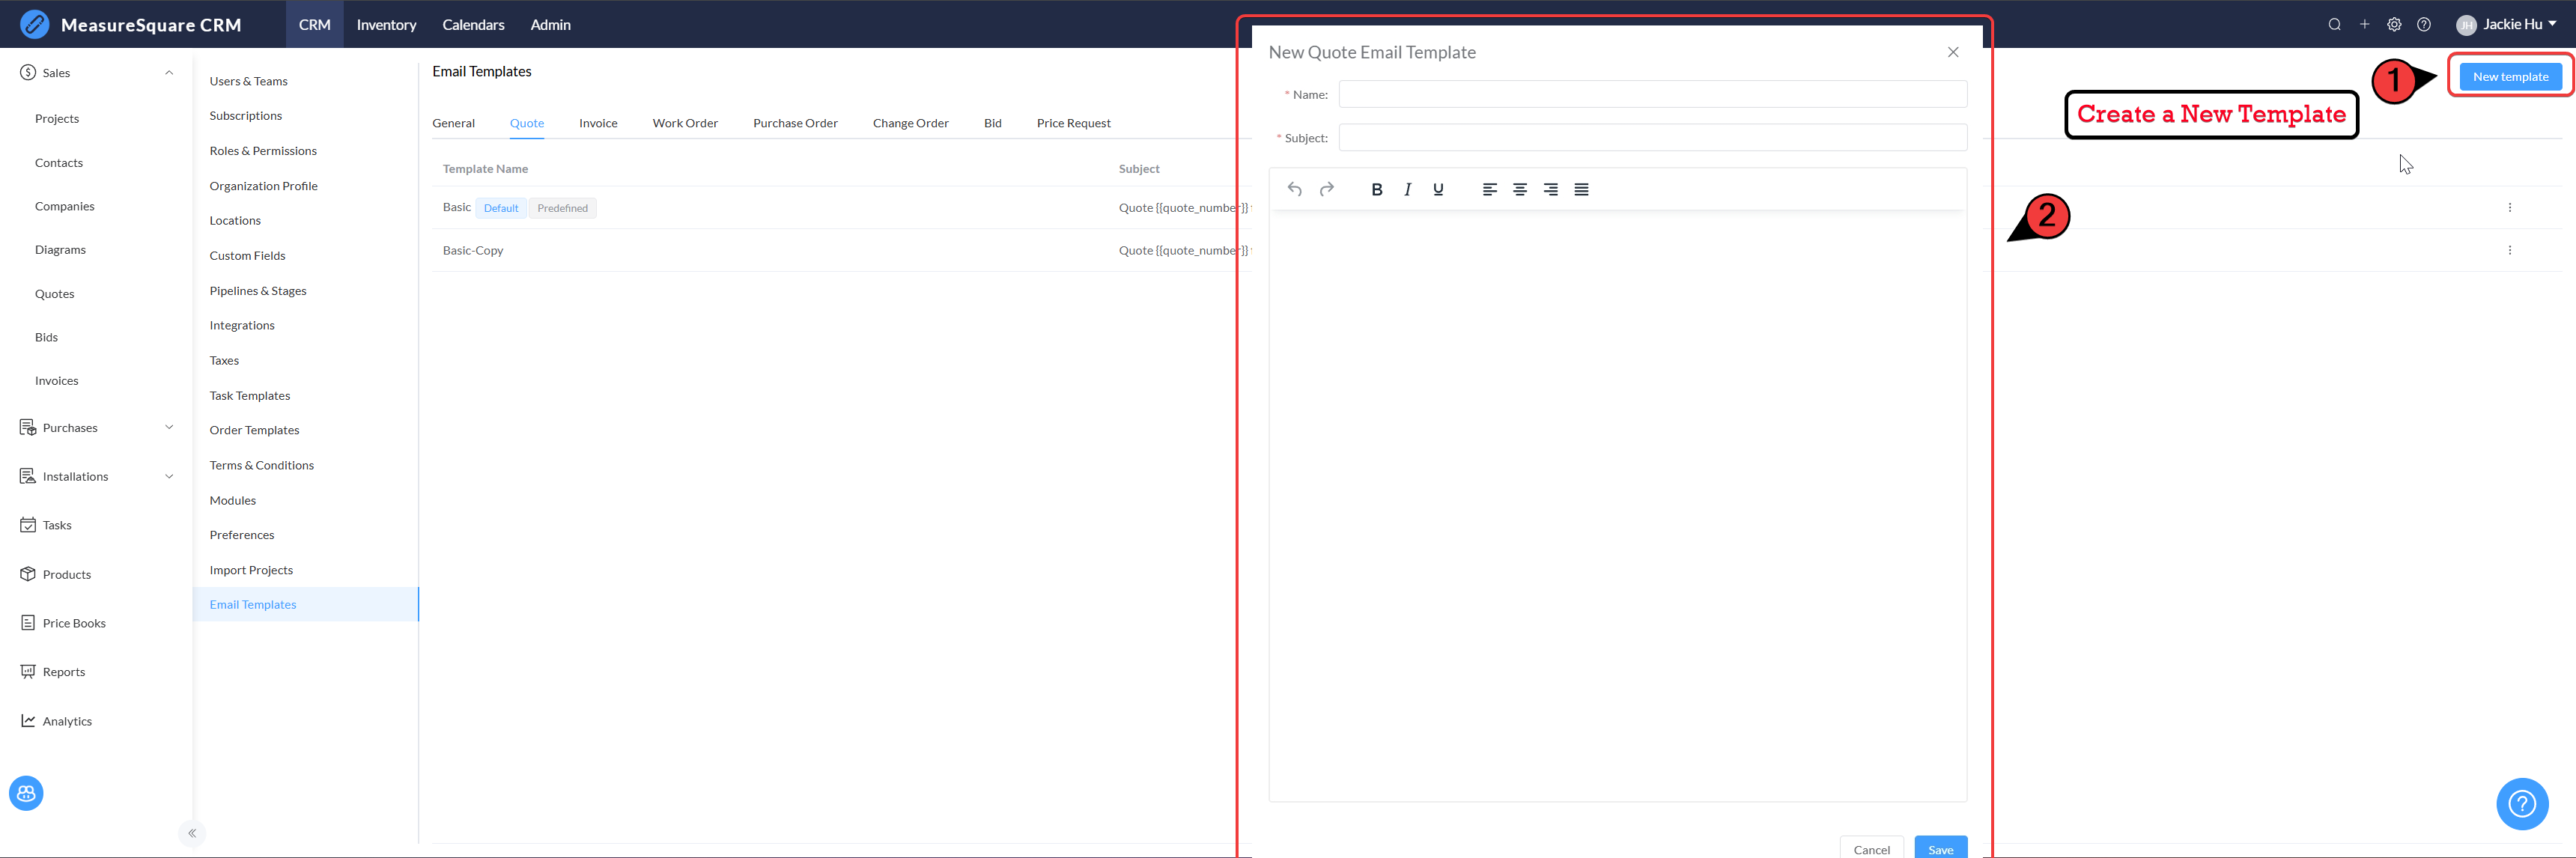Image resolution: width=2576 pixels, height=858 pixels.
Task: Click the New template button
Action: pos(2510,76)
